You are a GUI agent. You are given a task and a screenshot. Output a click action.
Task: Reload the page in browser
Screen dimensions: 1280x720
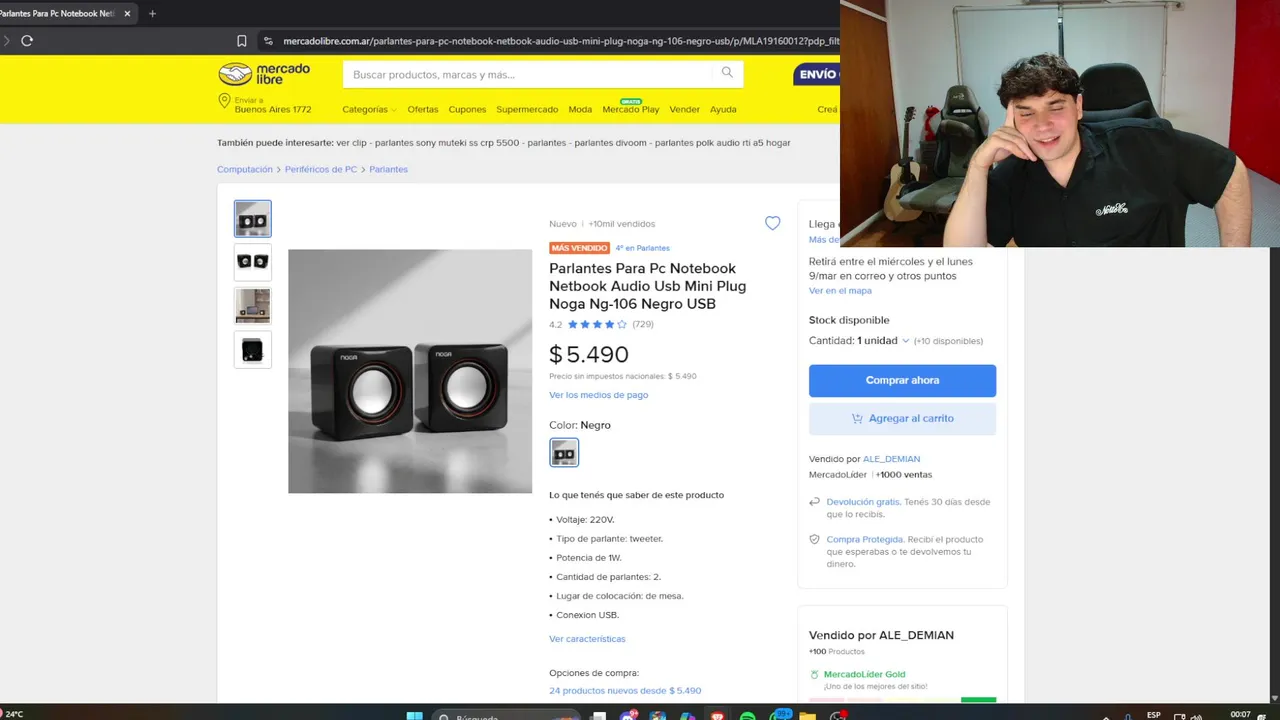[27, 41]
